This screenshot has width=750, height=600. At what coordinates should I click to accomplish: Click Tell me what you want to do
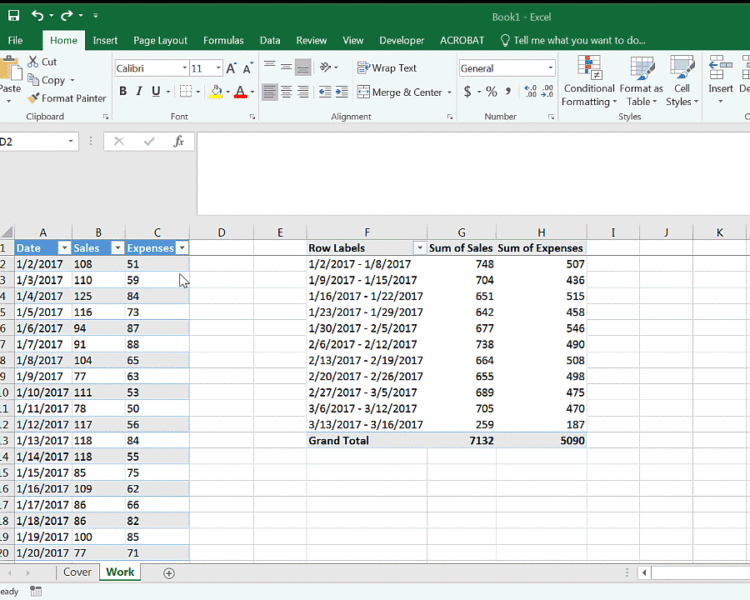click(x=578, y=40)
